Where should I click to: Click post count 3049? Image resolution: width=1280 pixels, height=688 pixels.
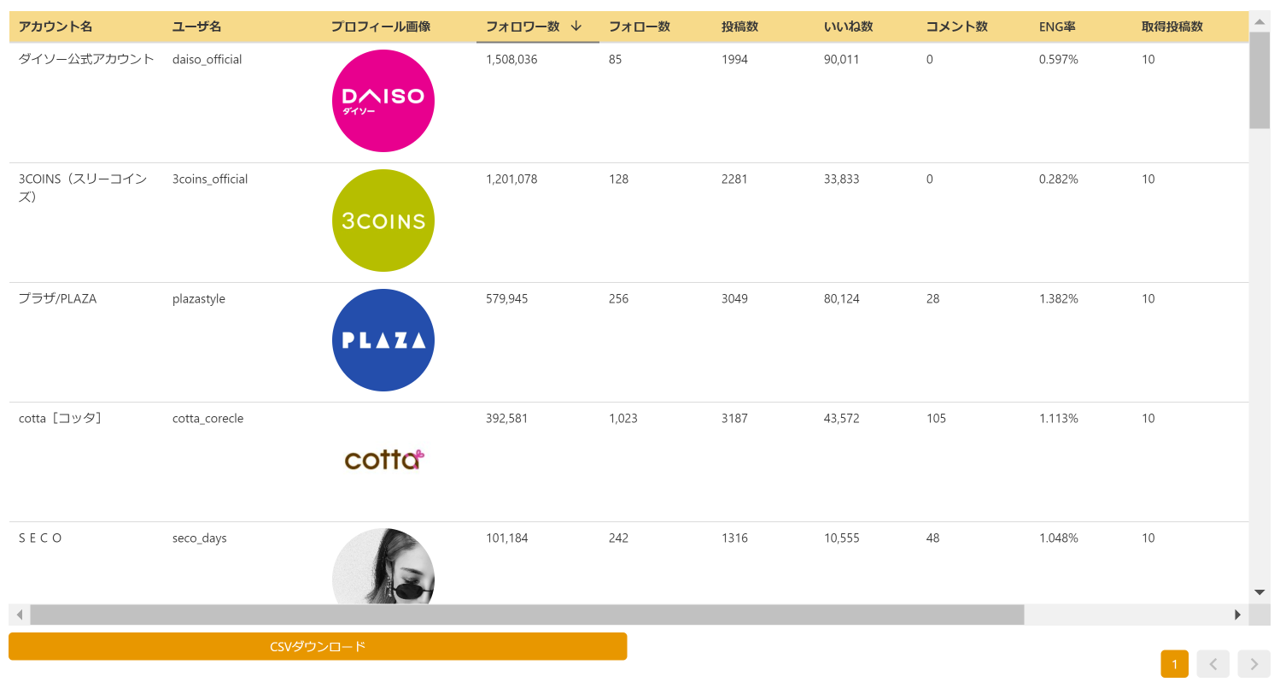(735, 298)
